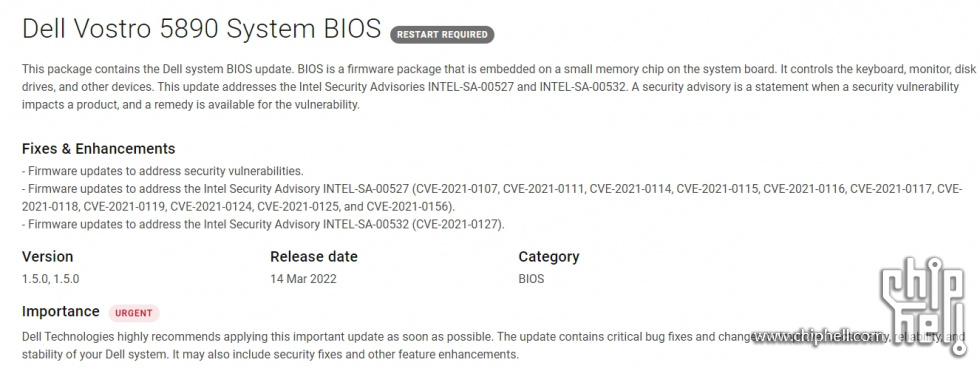
Task: Click the Release date heading
Action: pos(314,256)
